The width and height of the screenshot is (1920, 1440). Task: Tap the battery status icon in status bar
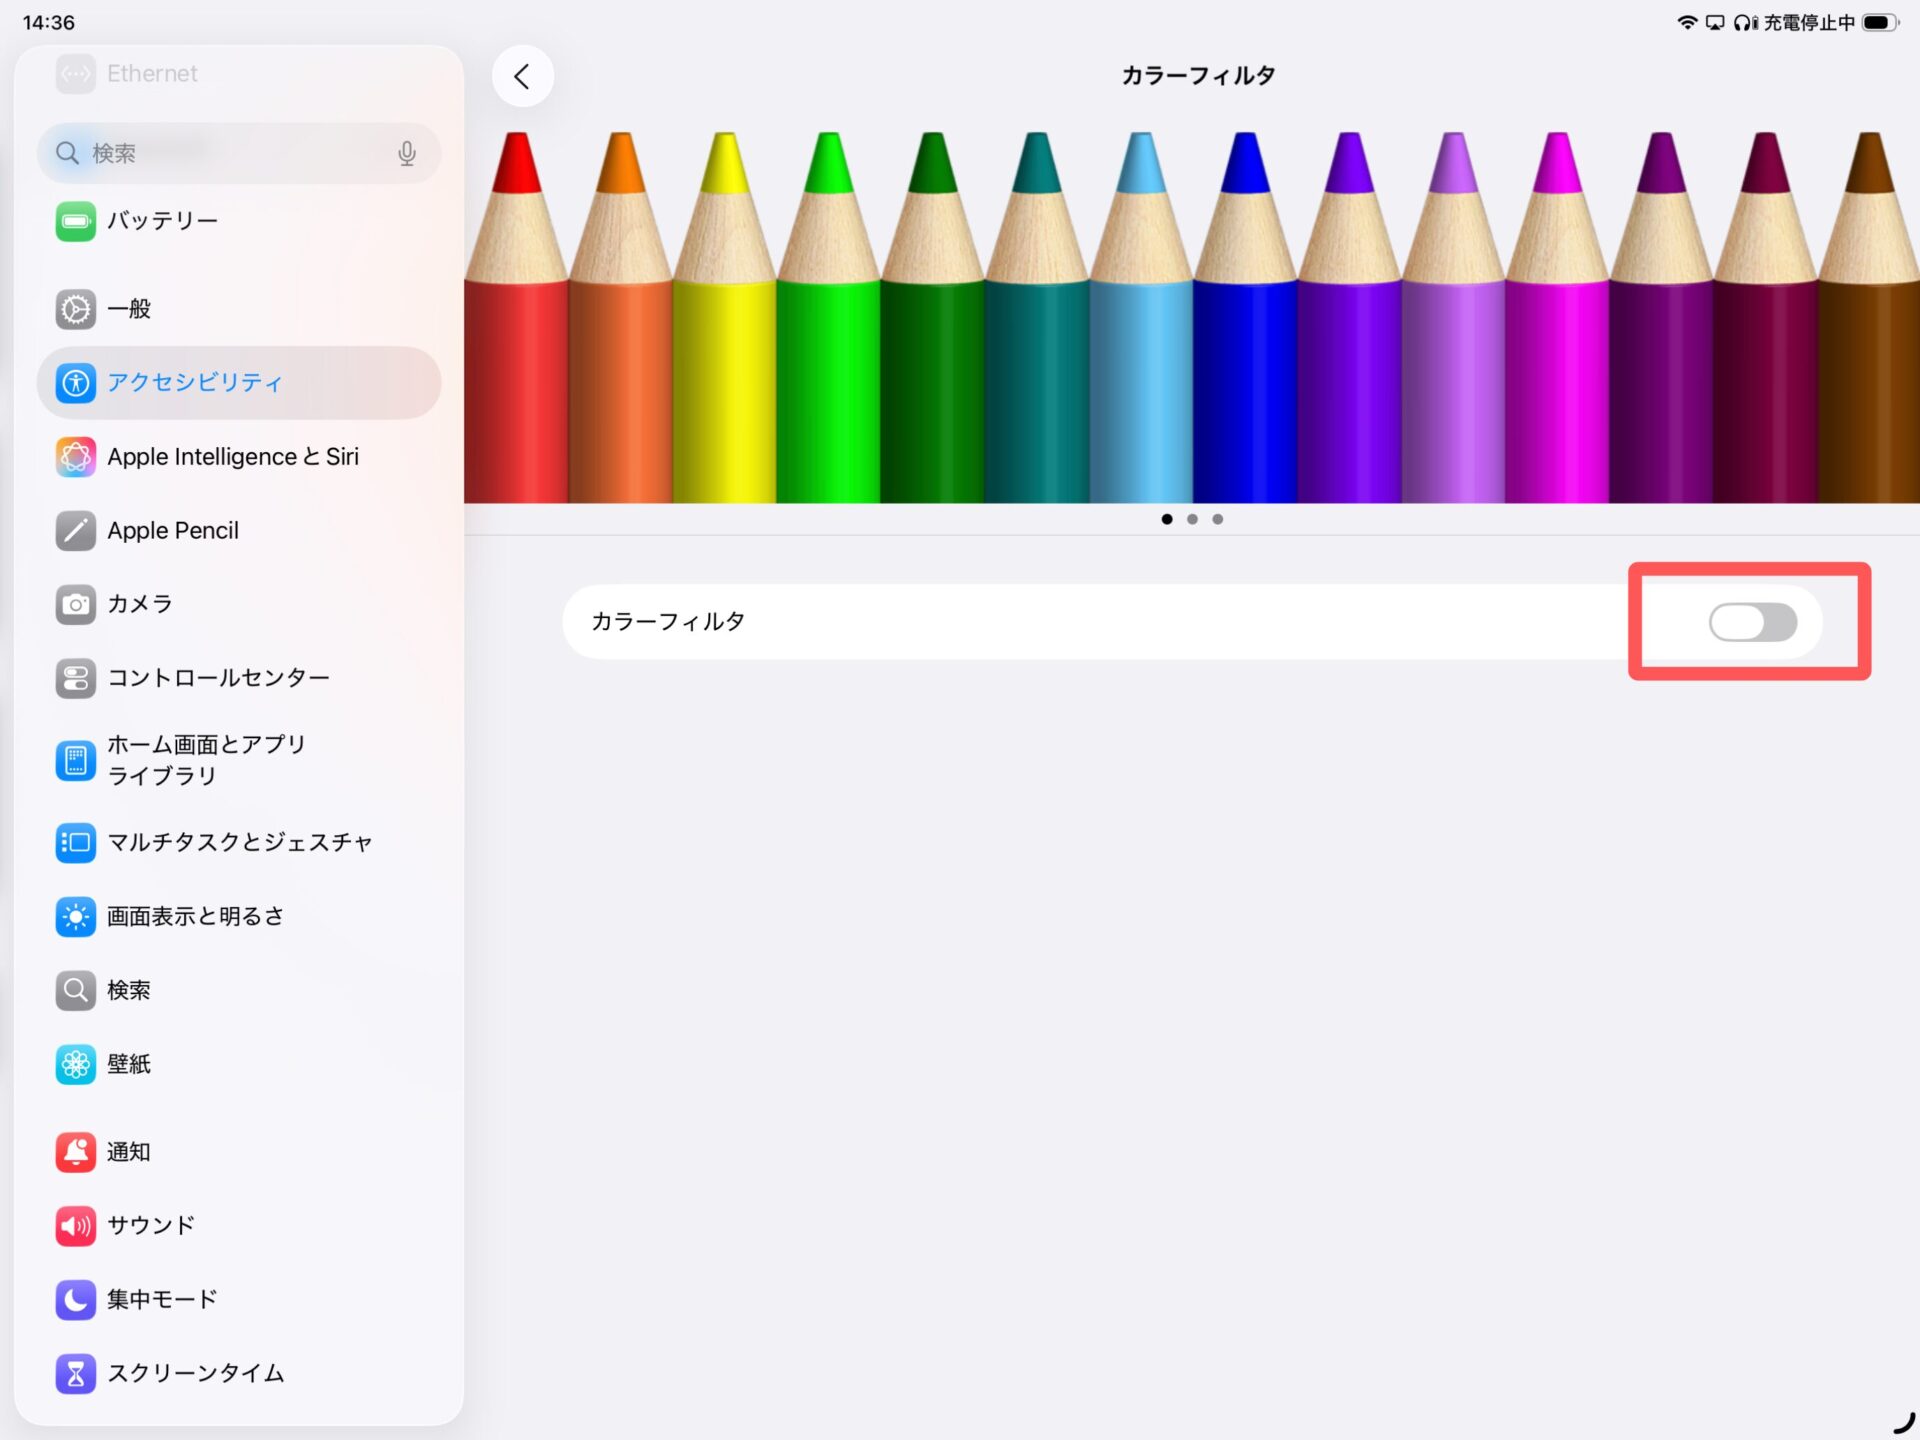point(1878,22)
